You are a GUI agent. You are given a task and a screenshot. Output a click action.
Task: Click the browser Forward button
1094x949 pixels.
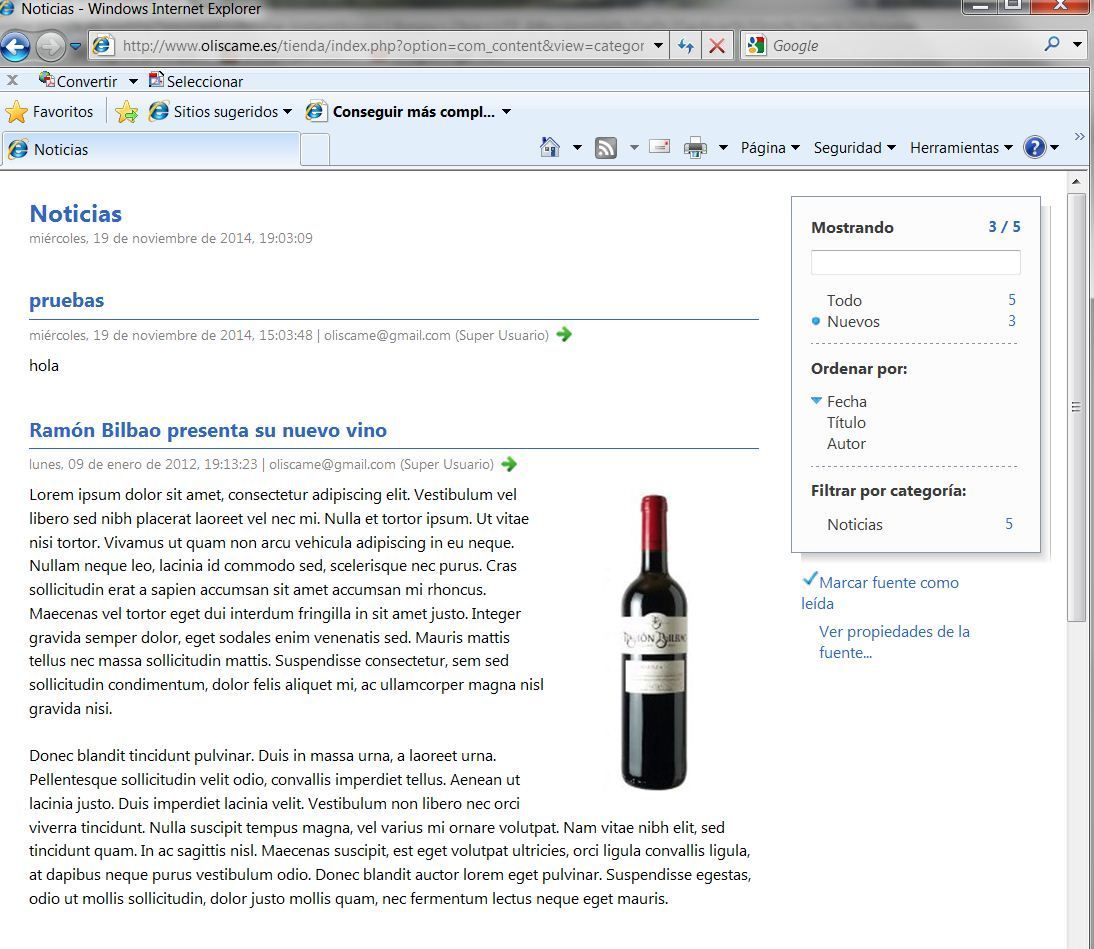pos(50,47)
